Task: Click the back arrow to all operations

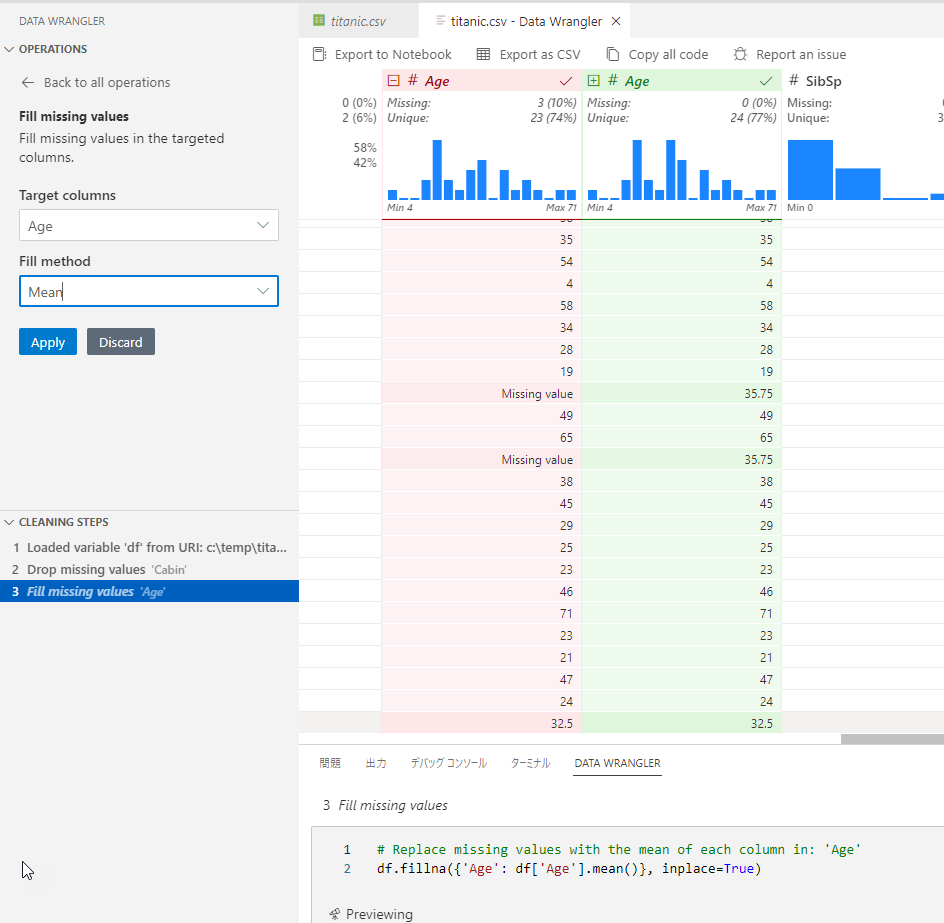Action: point(27,82)
